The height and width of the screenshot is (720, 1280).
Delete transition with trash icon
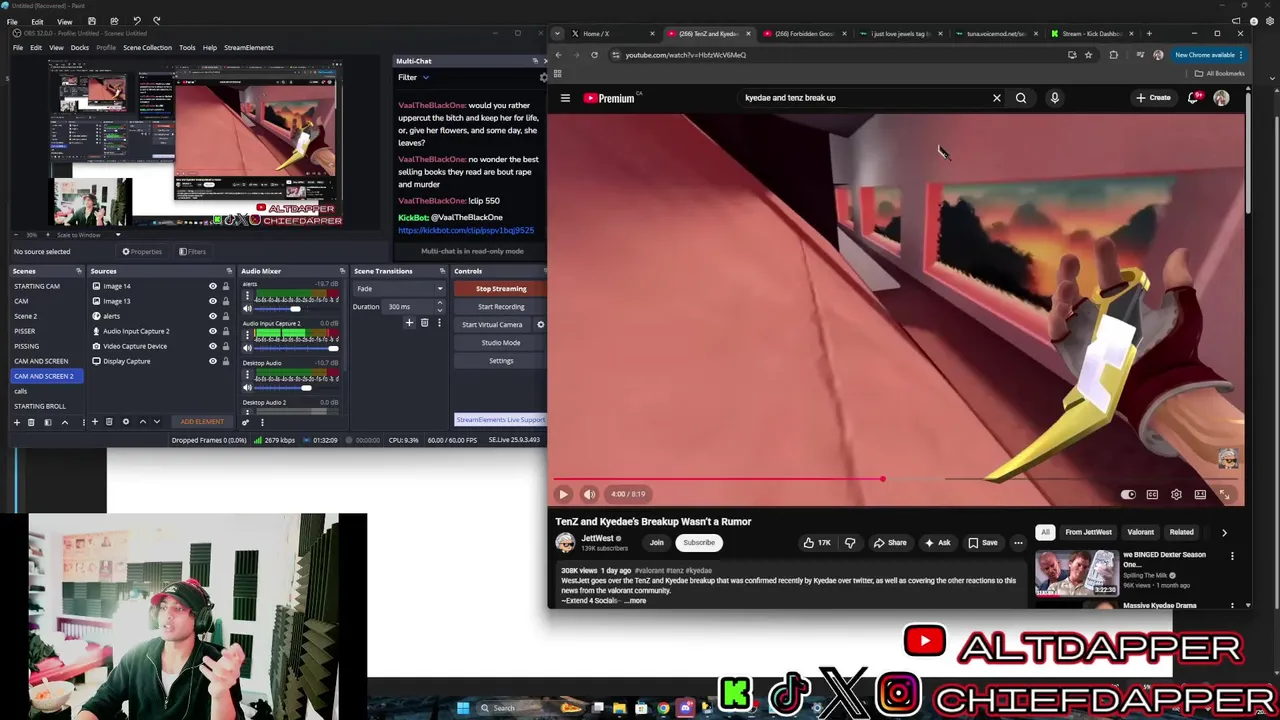point(424,323)
